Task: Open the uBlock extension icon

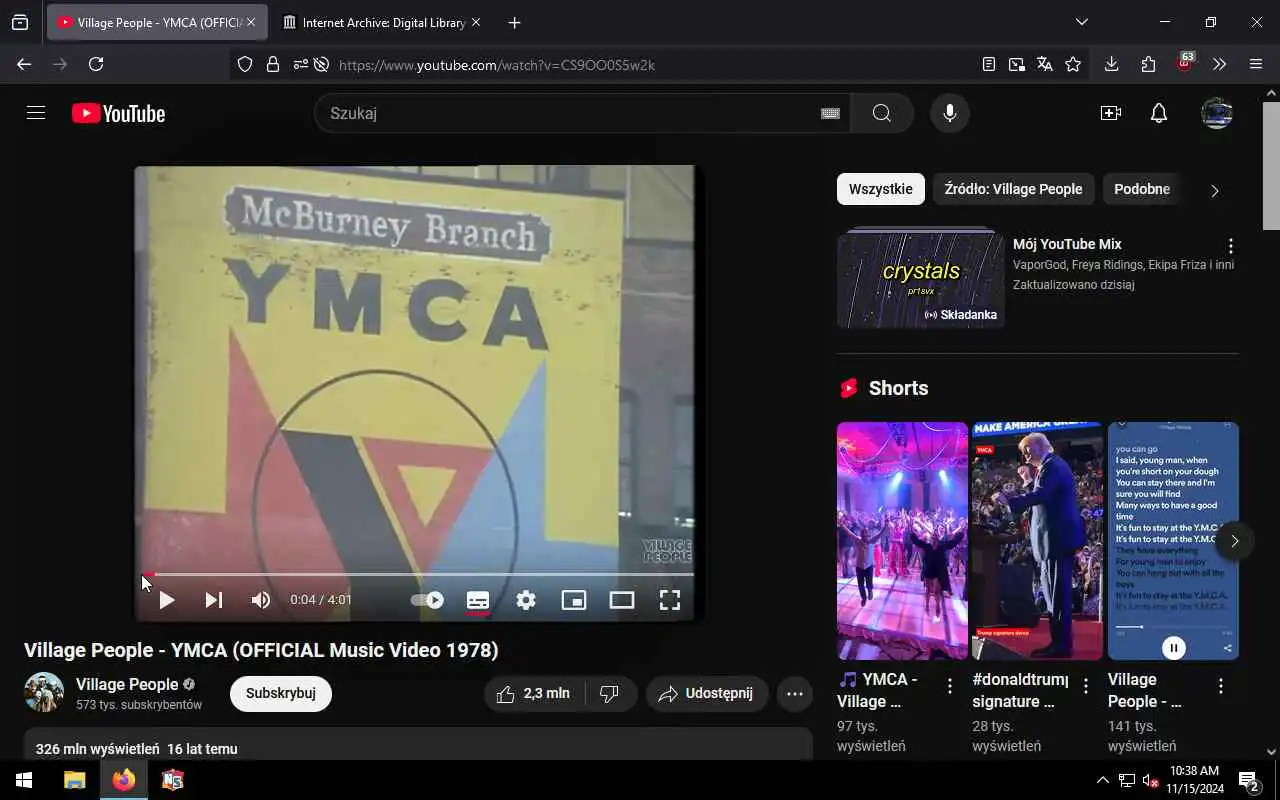Action: click(1185, 63)
